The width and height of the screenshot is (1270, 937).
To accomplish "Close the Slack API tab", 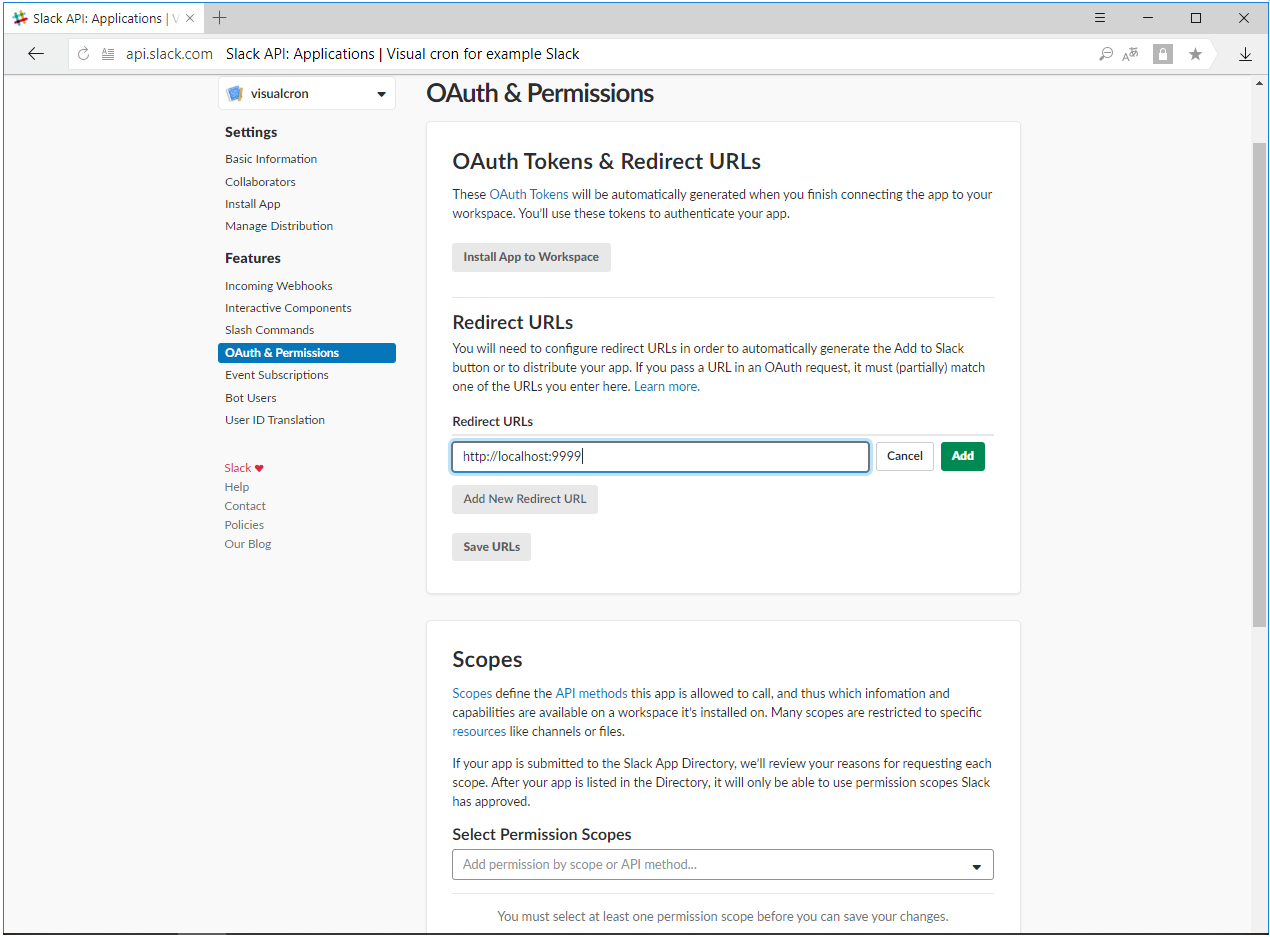I will pyautogui.click(x=190, y=18).
